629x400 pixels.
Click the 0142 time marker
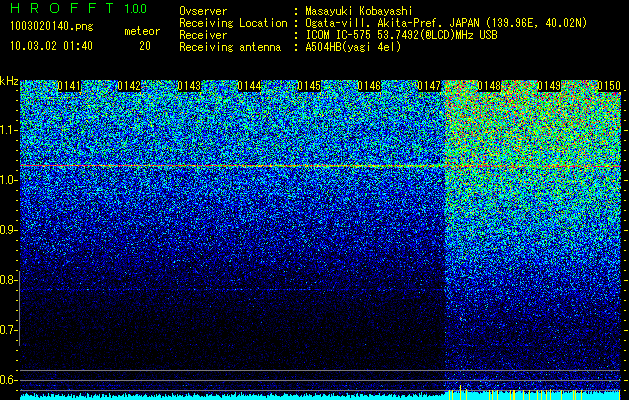(129, 86)
